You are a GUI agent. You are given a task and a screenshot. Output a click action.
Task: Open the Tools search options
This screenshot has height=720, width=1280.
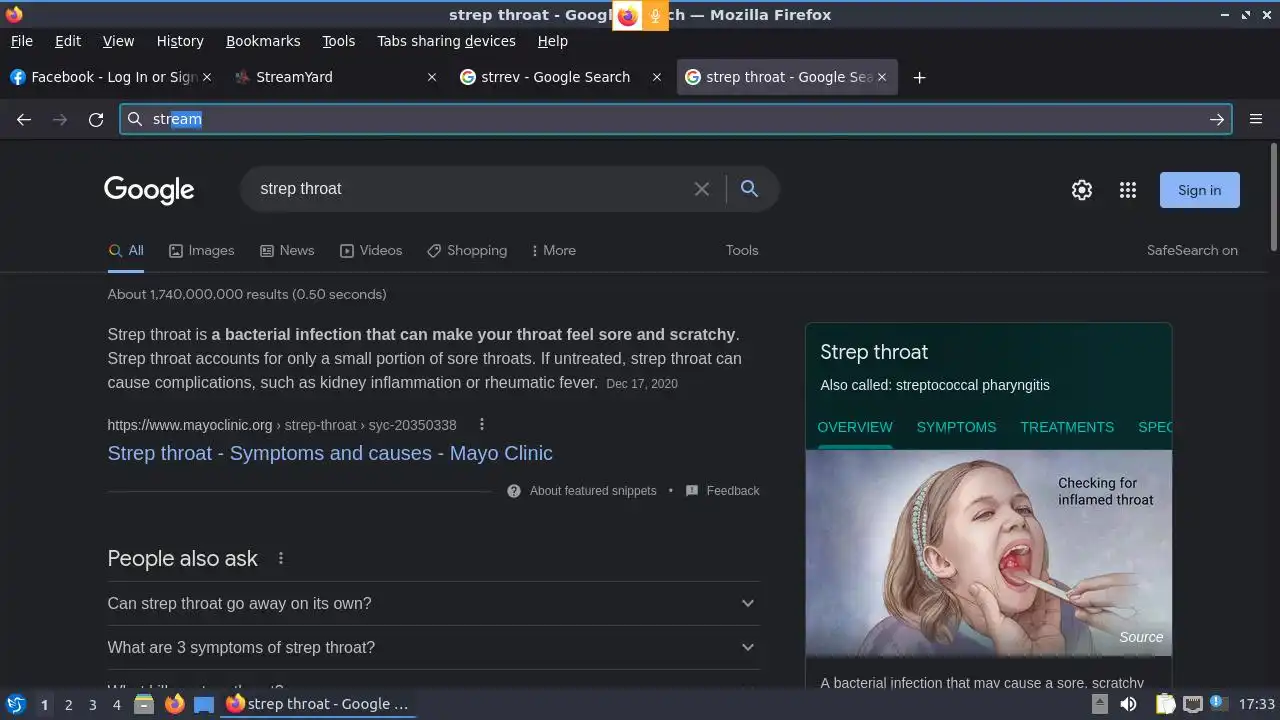[x=742, y=250]
